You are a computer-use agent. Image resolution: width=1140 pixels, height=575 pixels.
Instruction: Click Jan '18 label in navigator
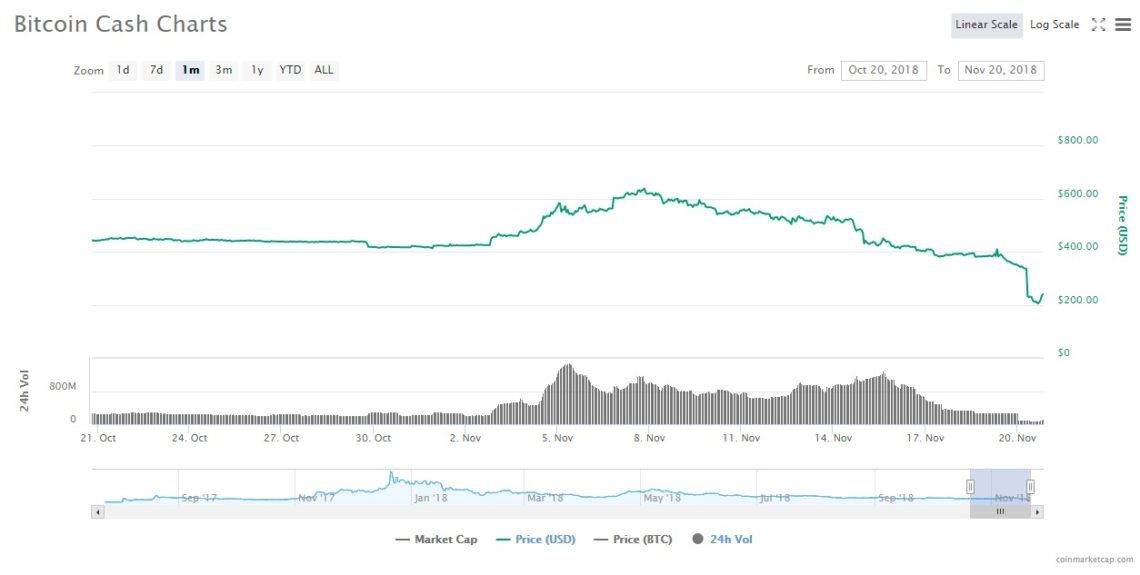tap(431, 498)
